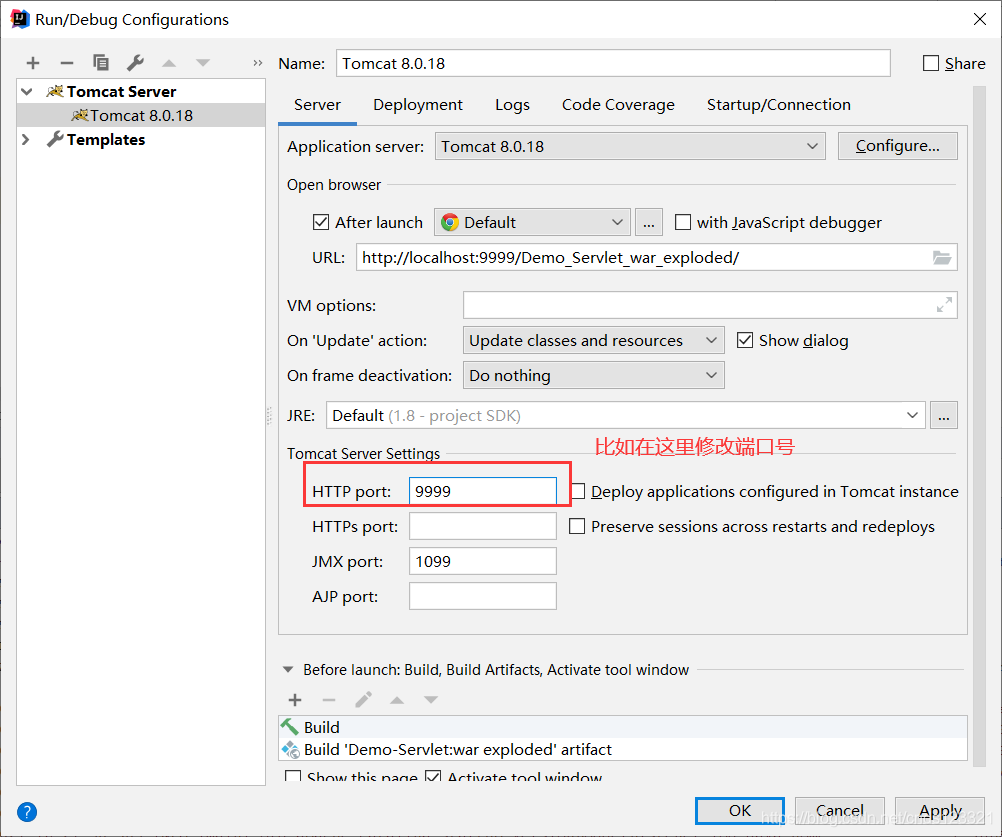Switch to the Logs tab

pos(513,105)
